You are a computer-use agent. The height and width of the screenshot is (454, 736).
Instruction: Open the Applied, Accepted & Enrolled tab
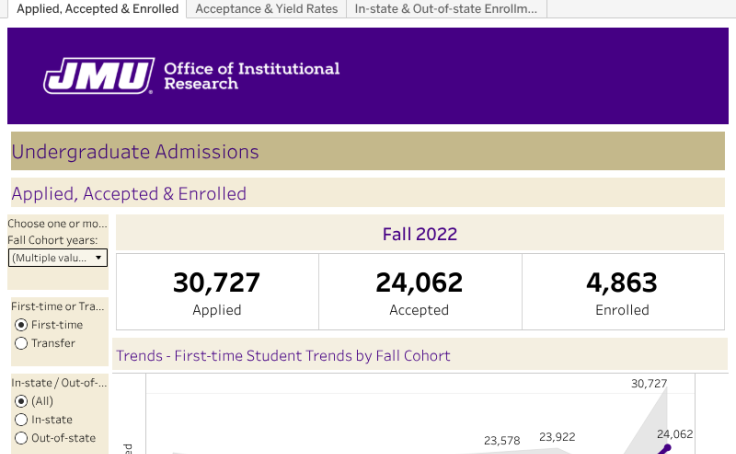tap(97, 9)
